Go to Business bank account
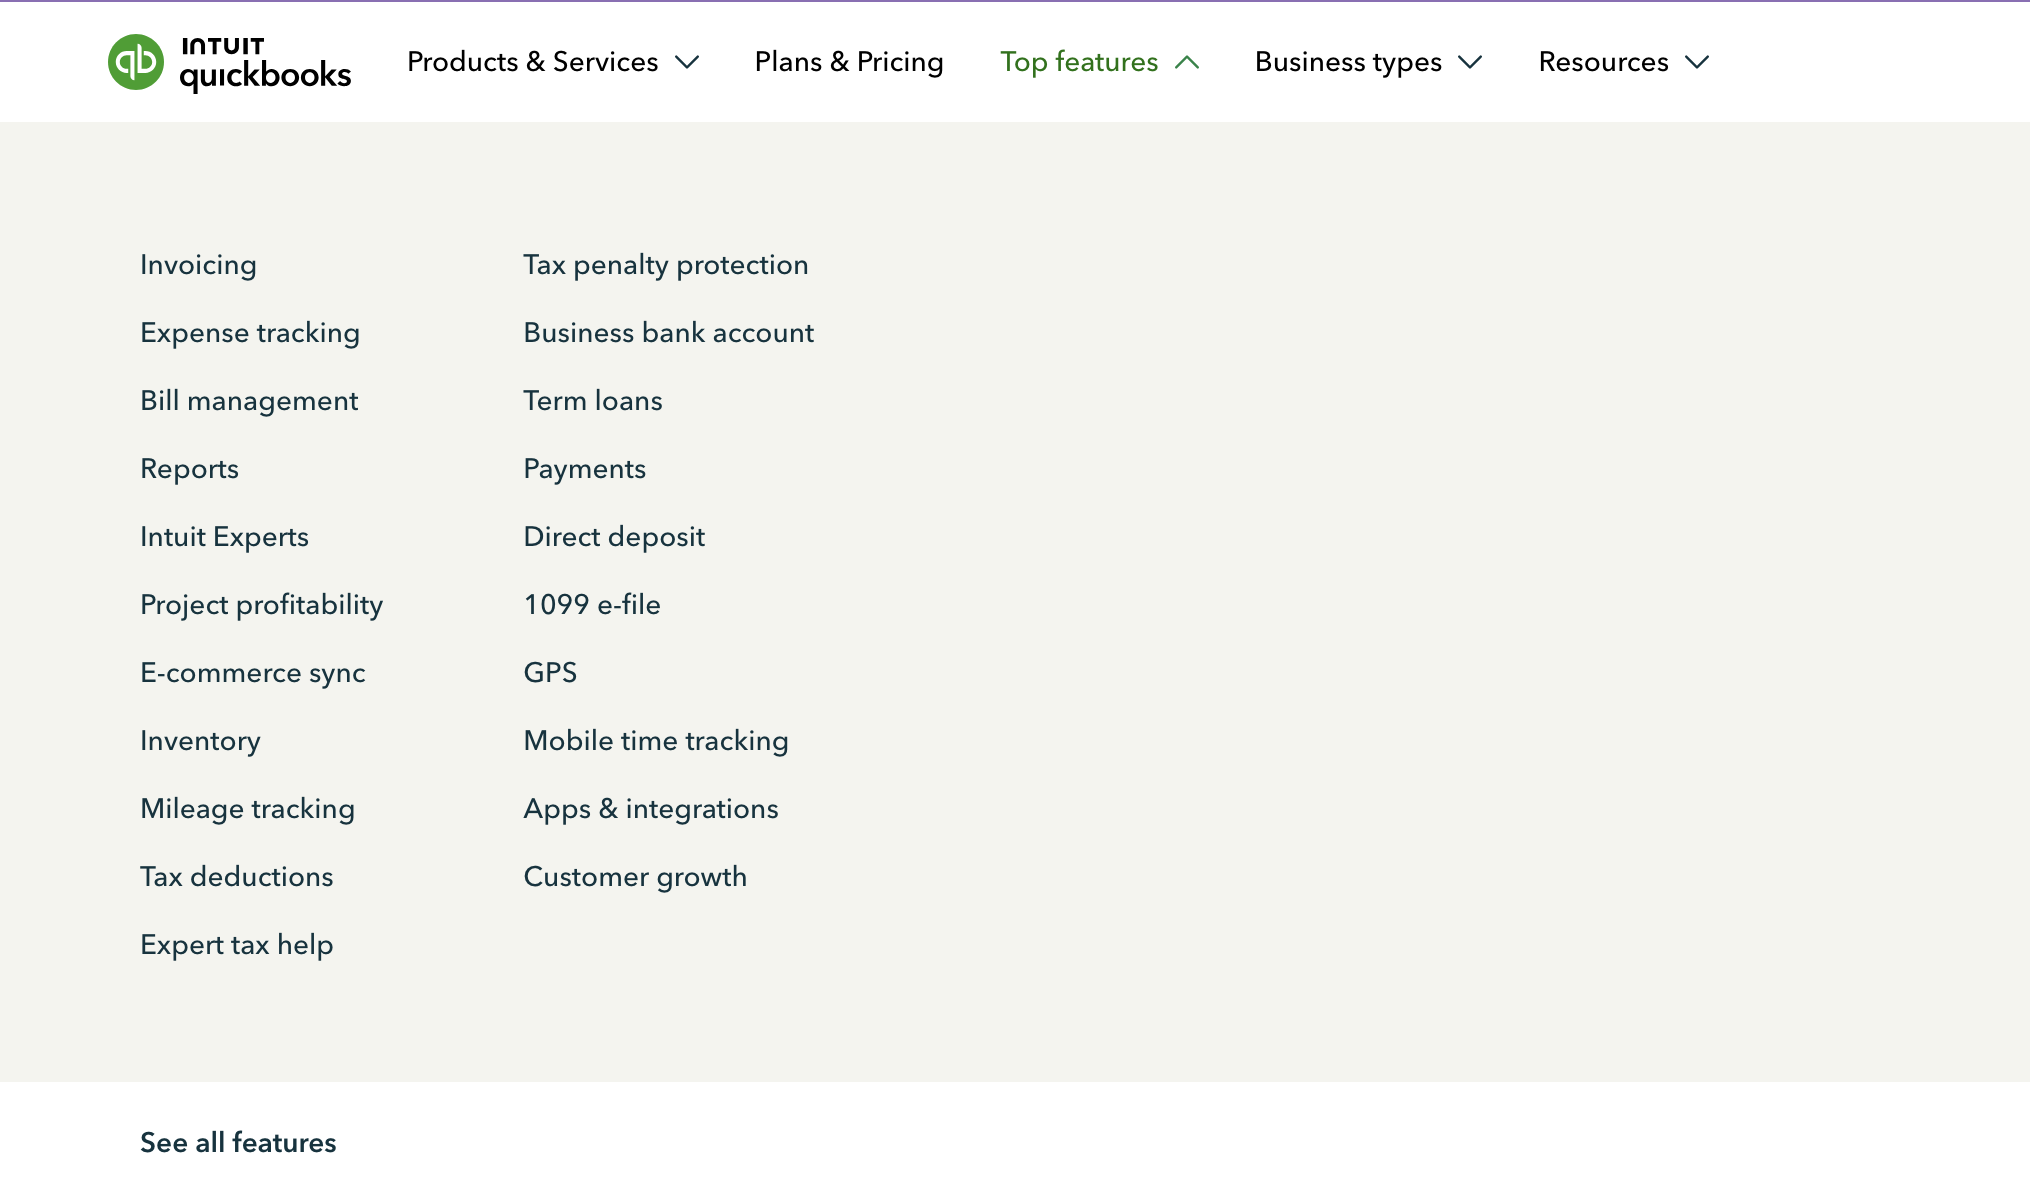Image resolution: width=2030 pixels, height=1200 pixels. [669, 333]
